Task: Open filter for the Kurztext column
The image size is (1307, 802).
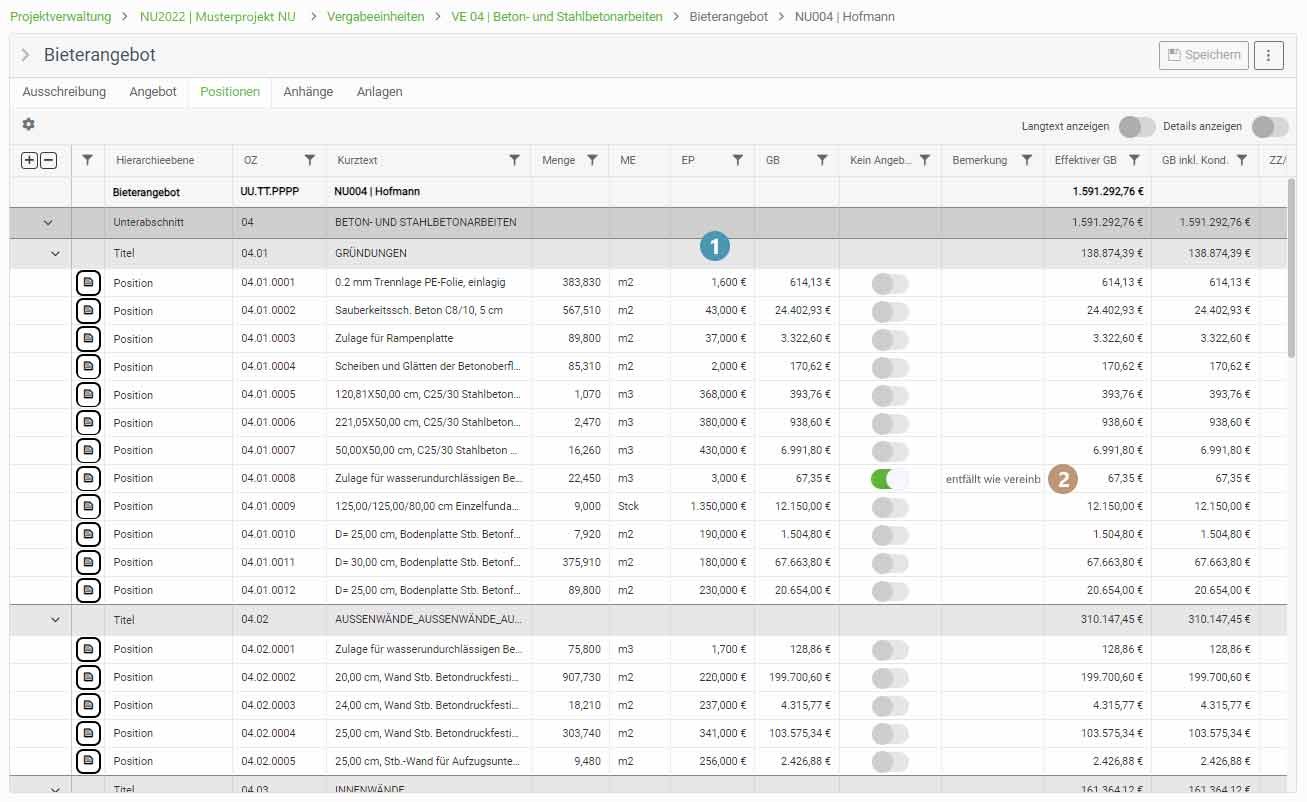Action: (515, 160)
